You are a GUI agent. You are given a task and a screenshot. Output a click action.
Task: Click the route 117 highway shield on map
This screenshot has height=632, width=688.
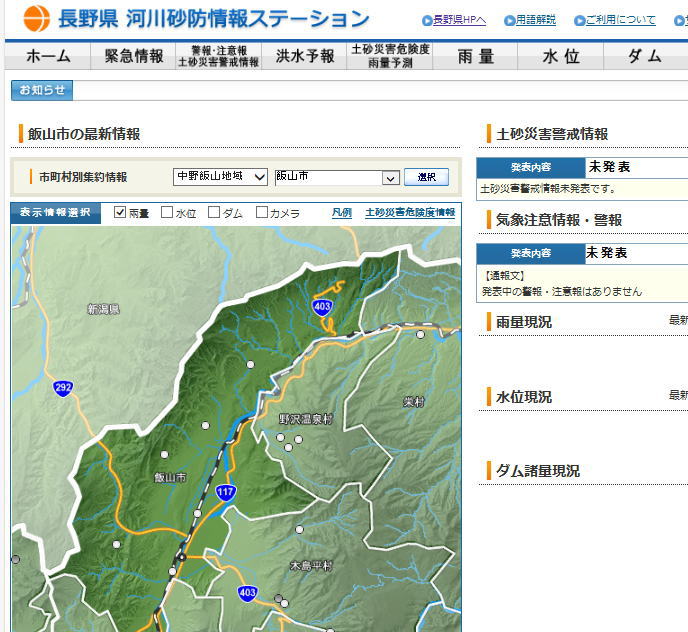coord(225,492)
